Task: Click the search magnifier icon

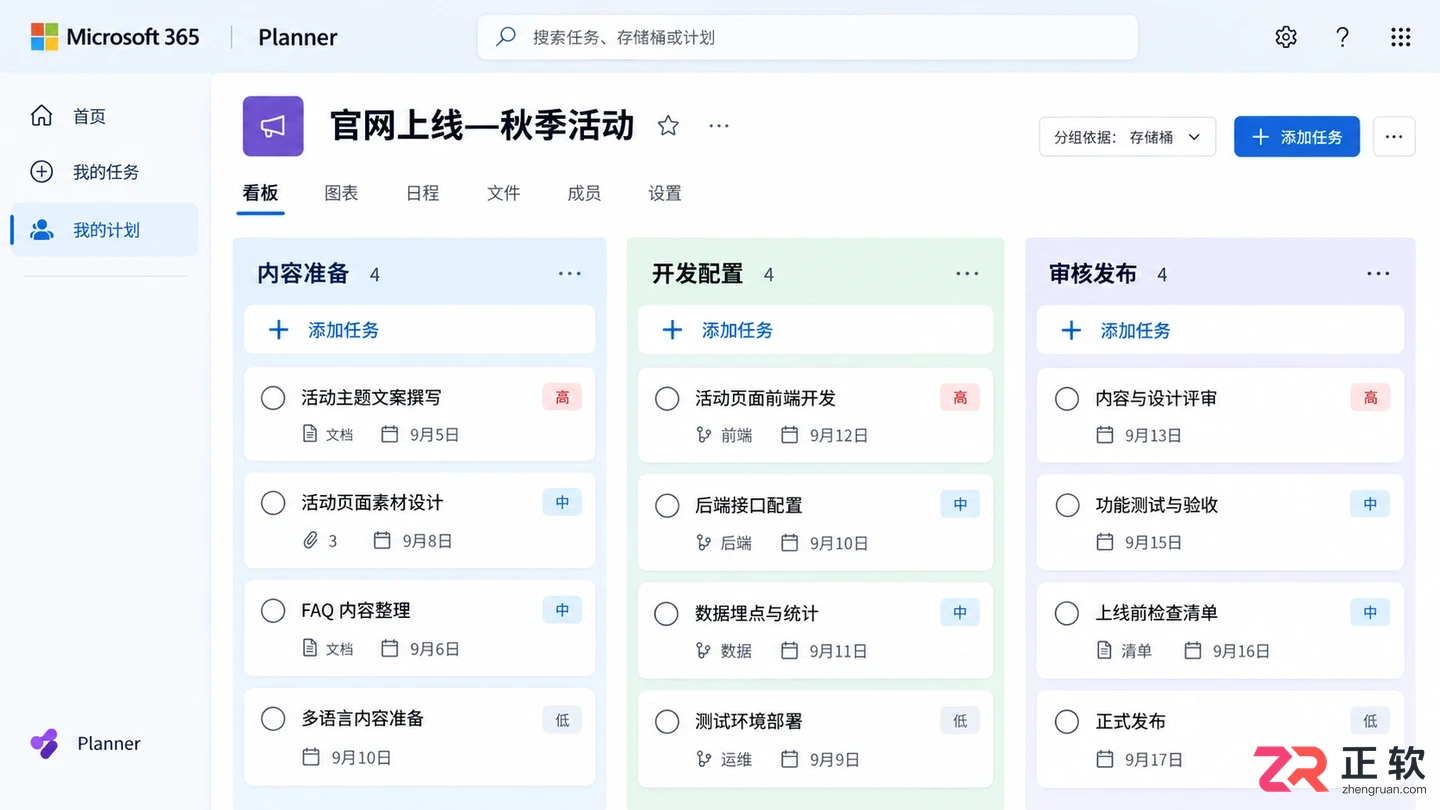Action: coord(506,37)
